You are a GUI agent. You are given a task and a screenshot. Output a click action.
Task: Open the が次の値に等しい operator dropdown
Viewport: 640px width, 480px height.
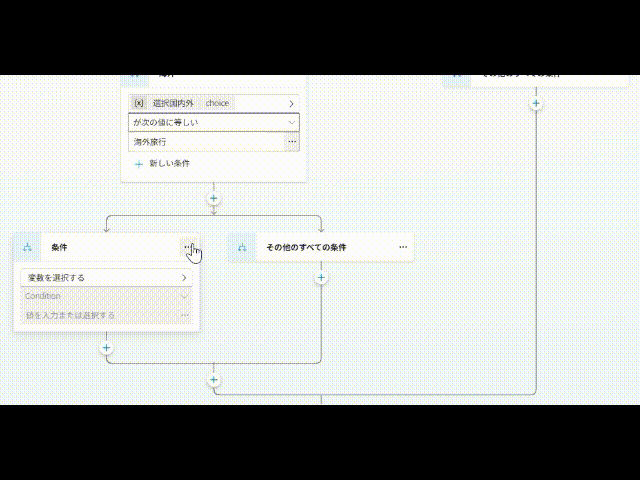point(214,122)
